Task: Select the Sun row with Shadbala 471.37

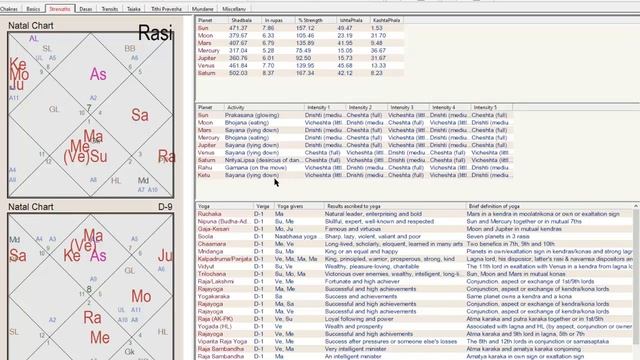Action: [300, 28]
